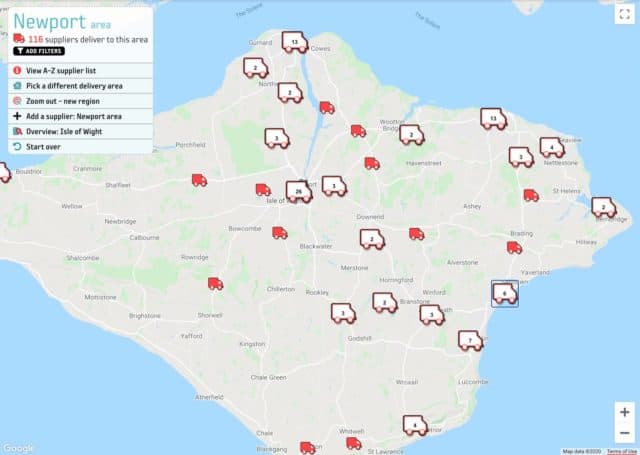640x455 pixels.
Task: Click the red truck below Whitwell
Action: coord(353,444)
